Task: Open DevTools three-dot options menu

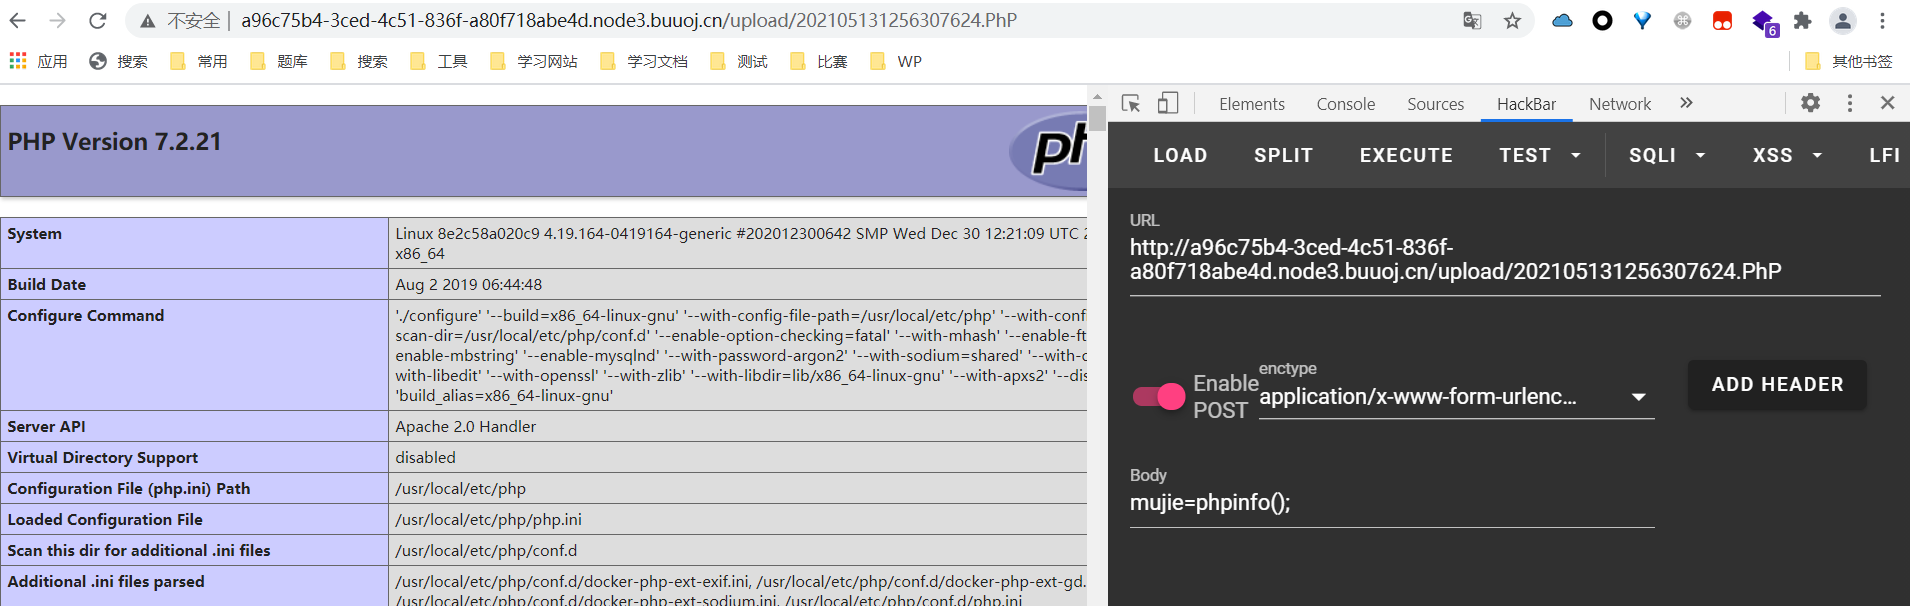Action: (x=1849, y=103)
